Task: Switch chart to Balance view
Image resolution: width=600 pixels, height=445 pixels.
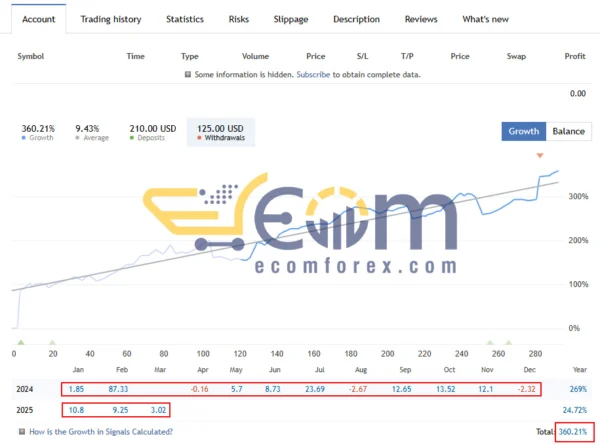Action: coord(569,131)
